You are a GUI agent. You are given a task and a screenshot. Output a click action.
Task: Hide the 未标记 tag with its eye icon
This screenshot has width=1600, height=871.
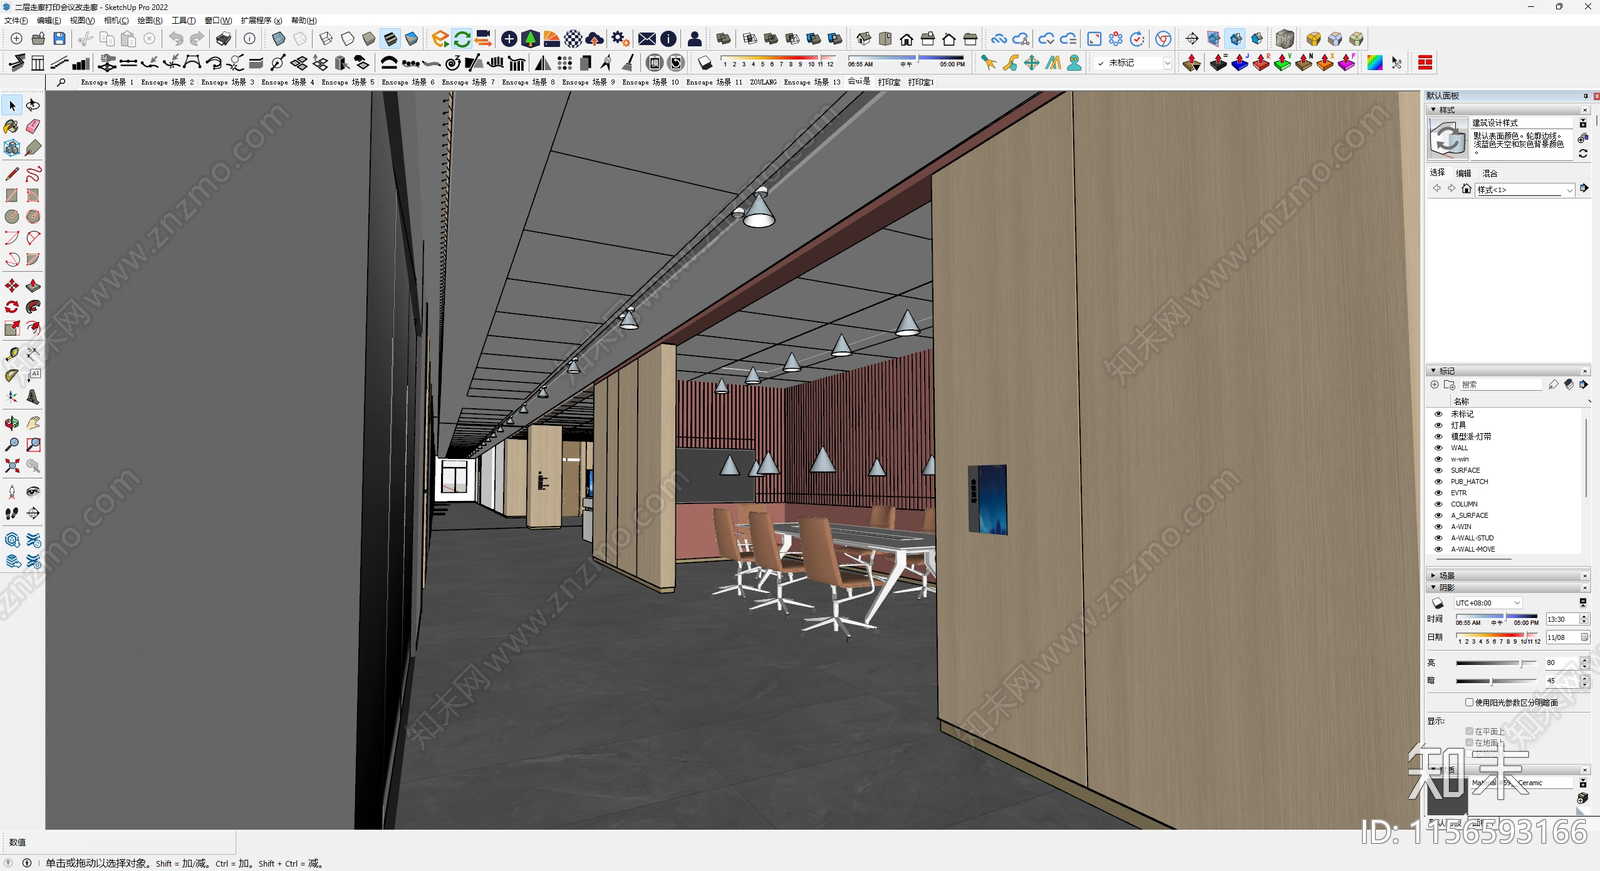pos(1439,414)
